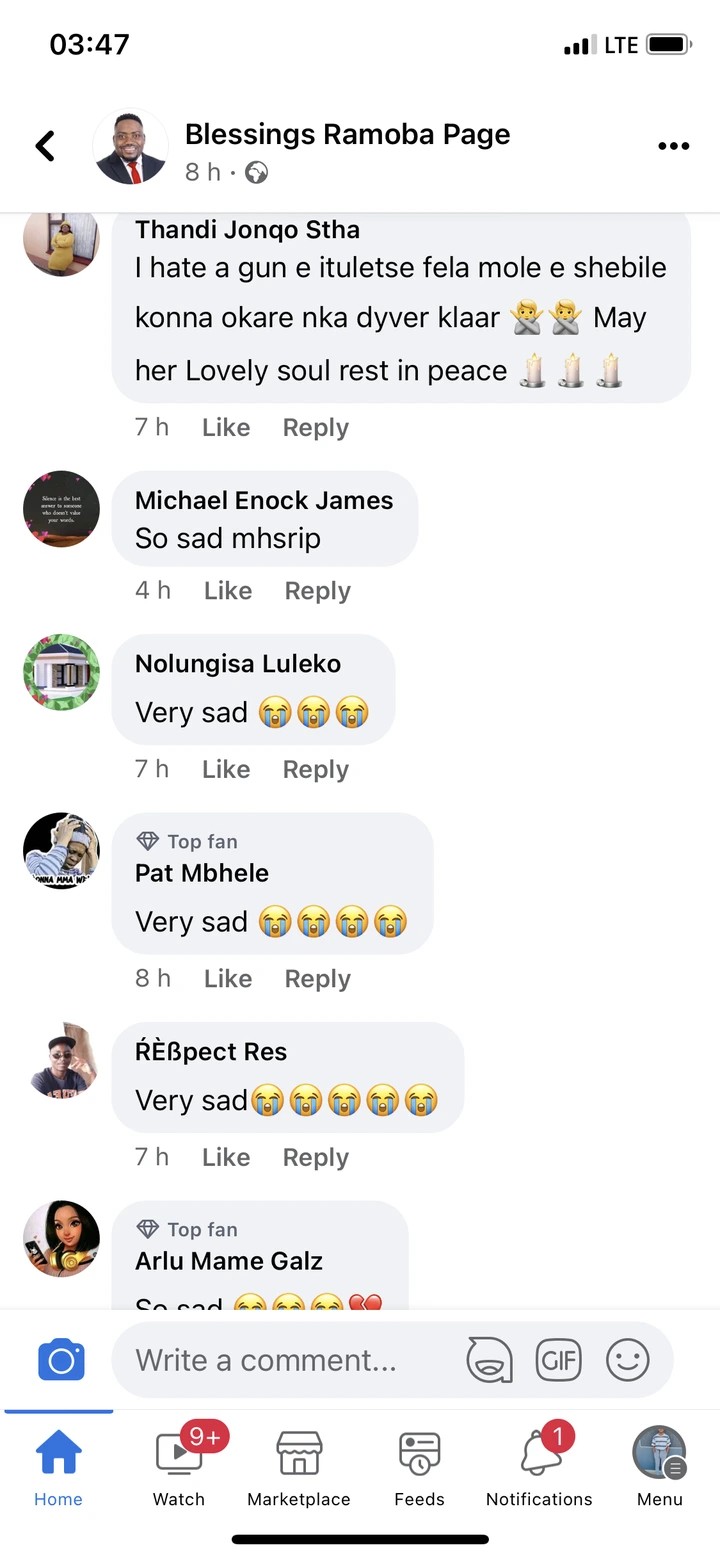Go to the Home tab
The height and width of the screenshot is (1559, 720).
click(59, 1465)
